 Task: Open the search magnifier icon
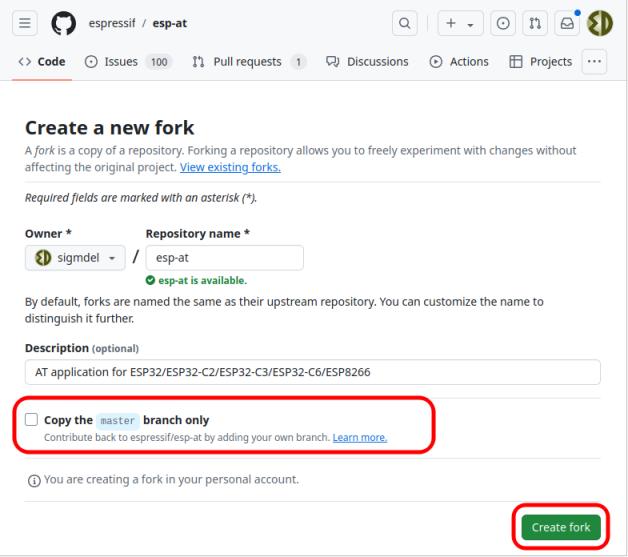click(x=407, y=23)
